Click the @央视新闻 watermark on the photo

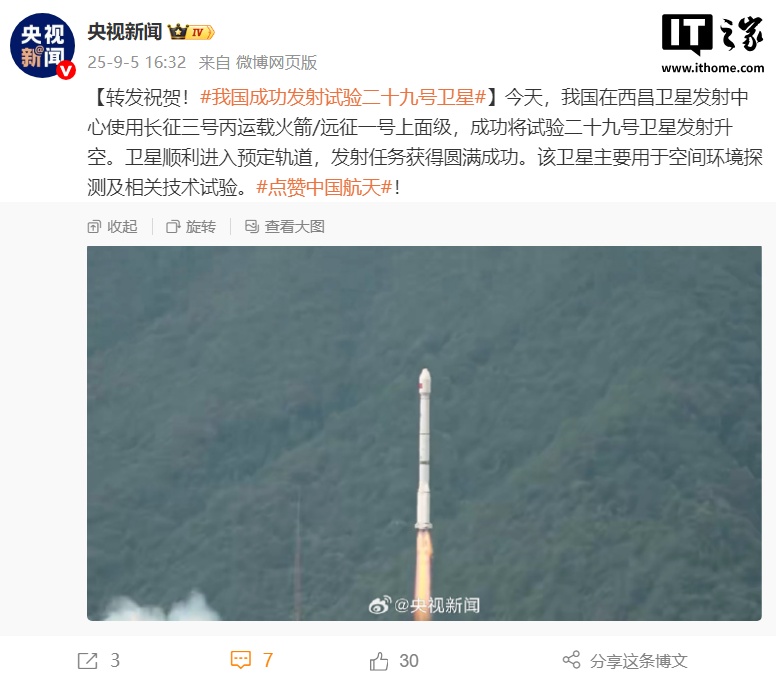tap(424, 605)
